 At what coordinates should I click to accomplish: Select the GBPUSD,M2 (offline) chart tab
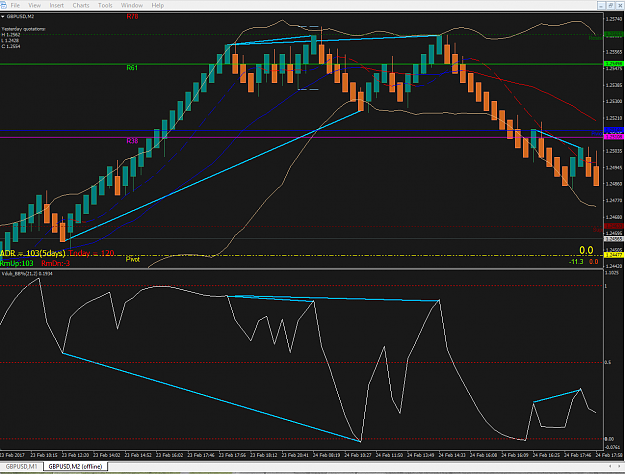75,466
